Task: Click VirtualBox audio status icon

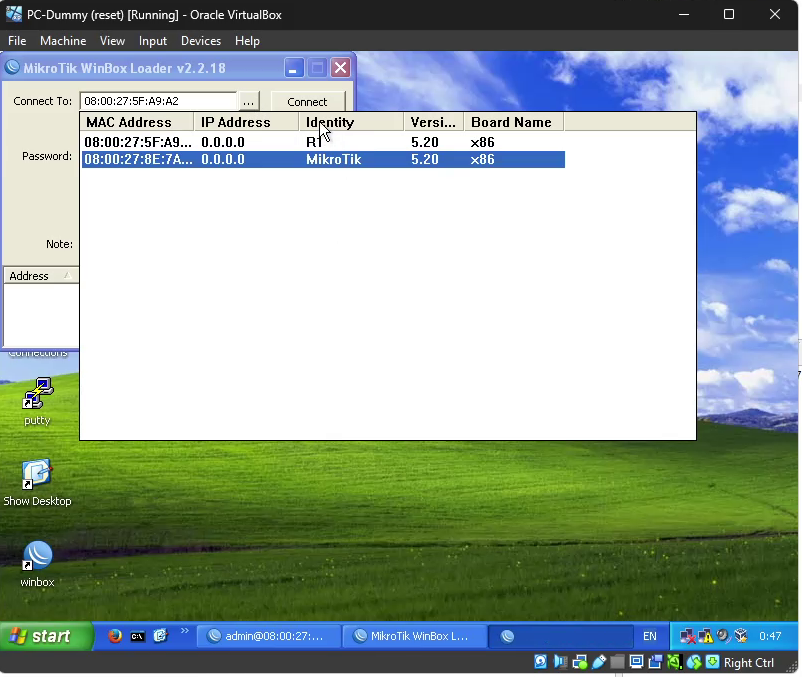Action: (x=560, y=662)
